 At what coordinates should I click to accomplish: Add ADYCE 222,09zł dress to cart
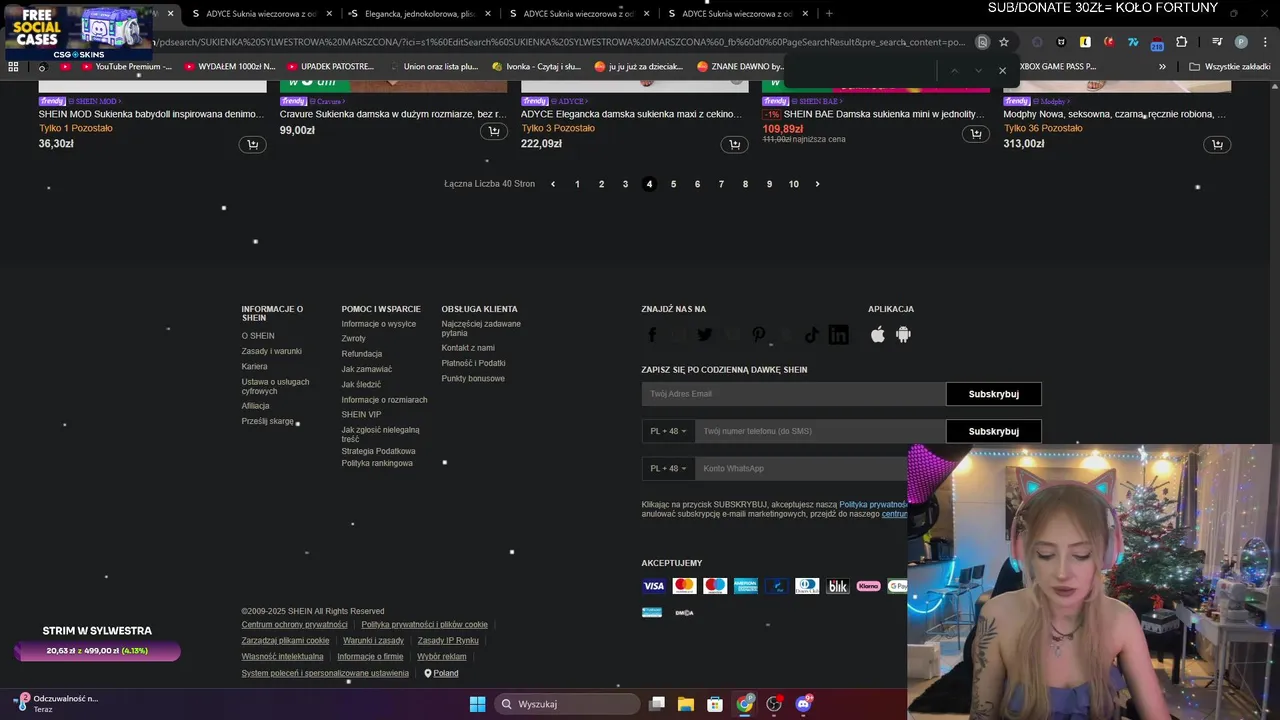(x=735, y=145)
